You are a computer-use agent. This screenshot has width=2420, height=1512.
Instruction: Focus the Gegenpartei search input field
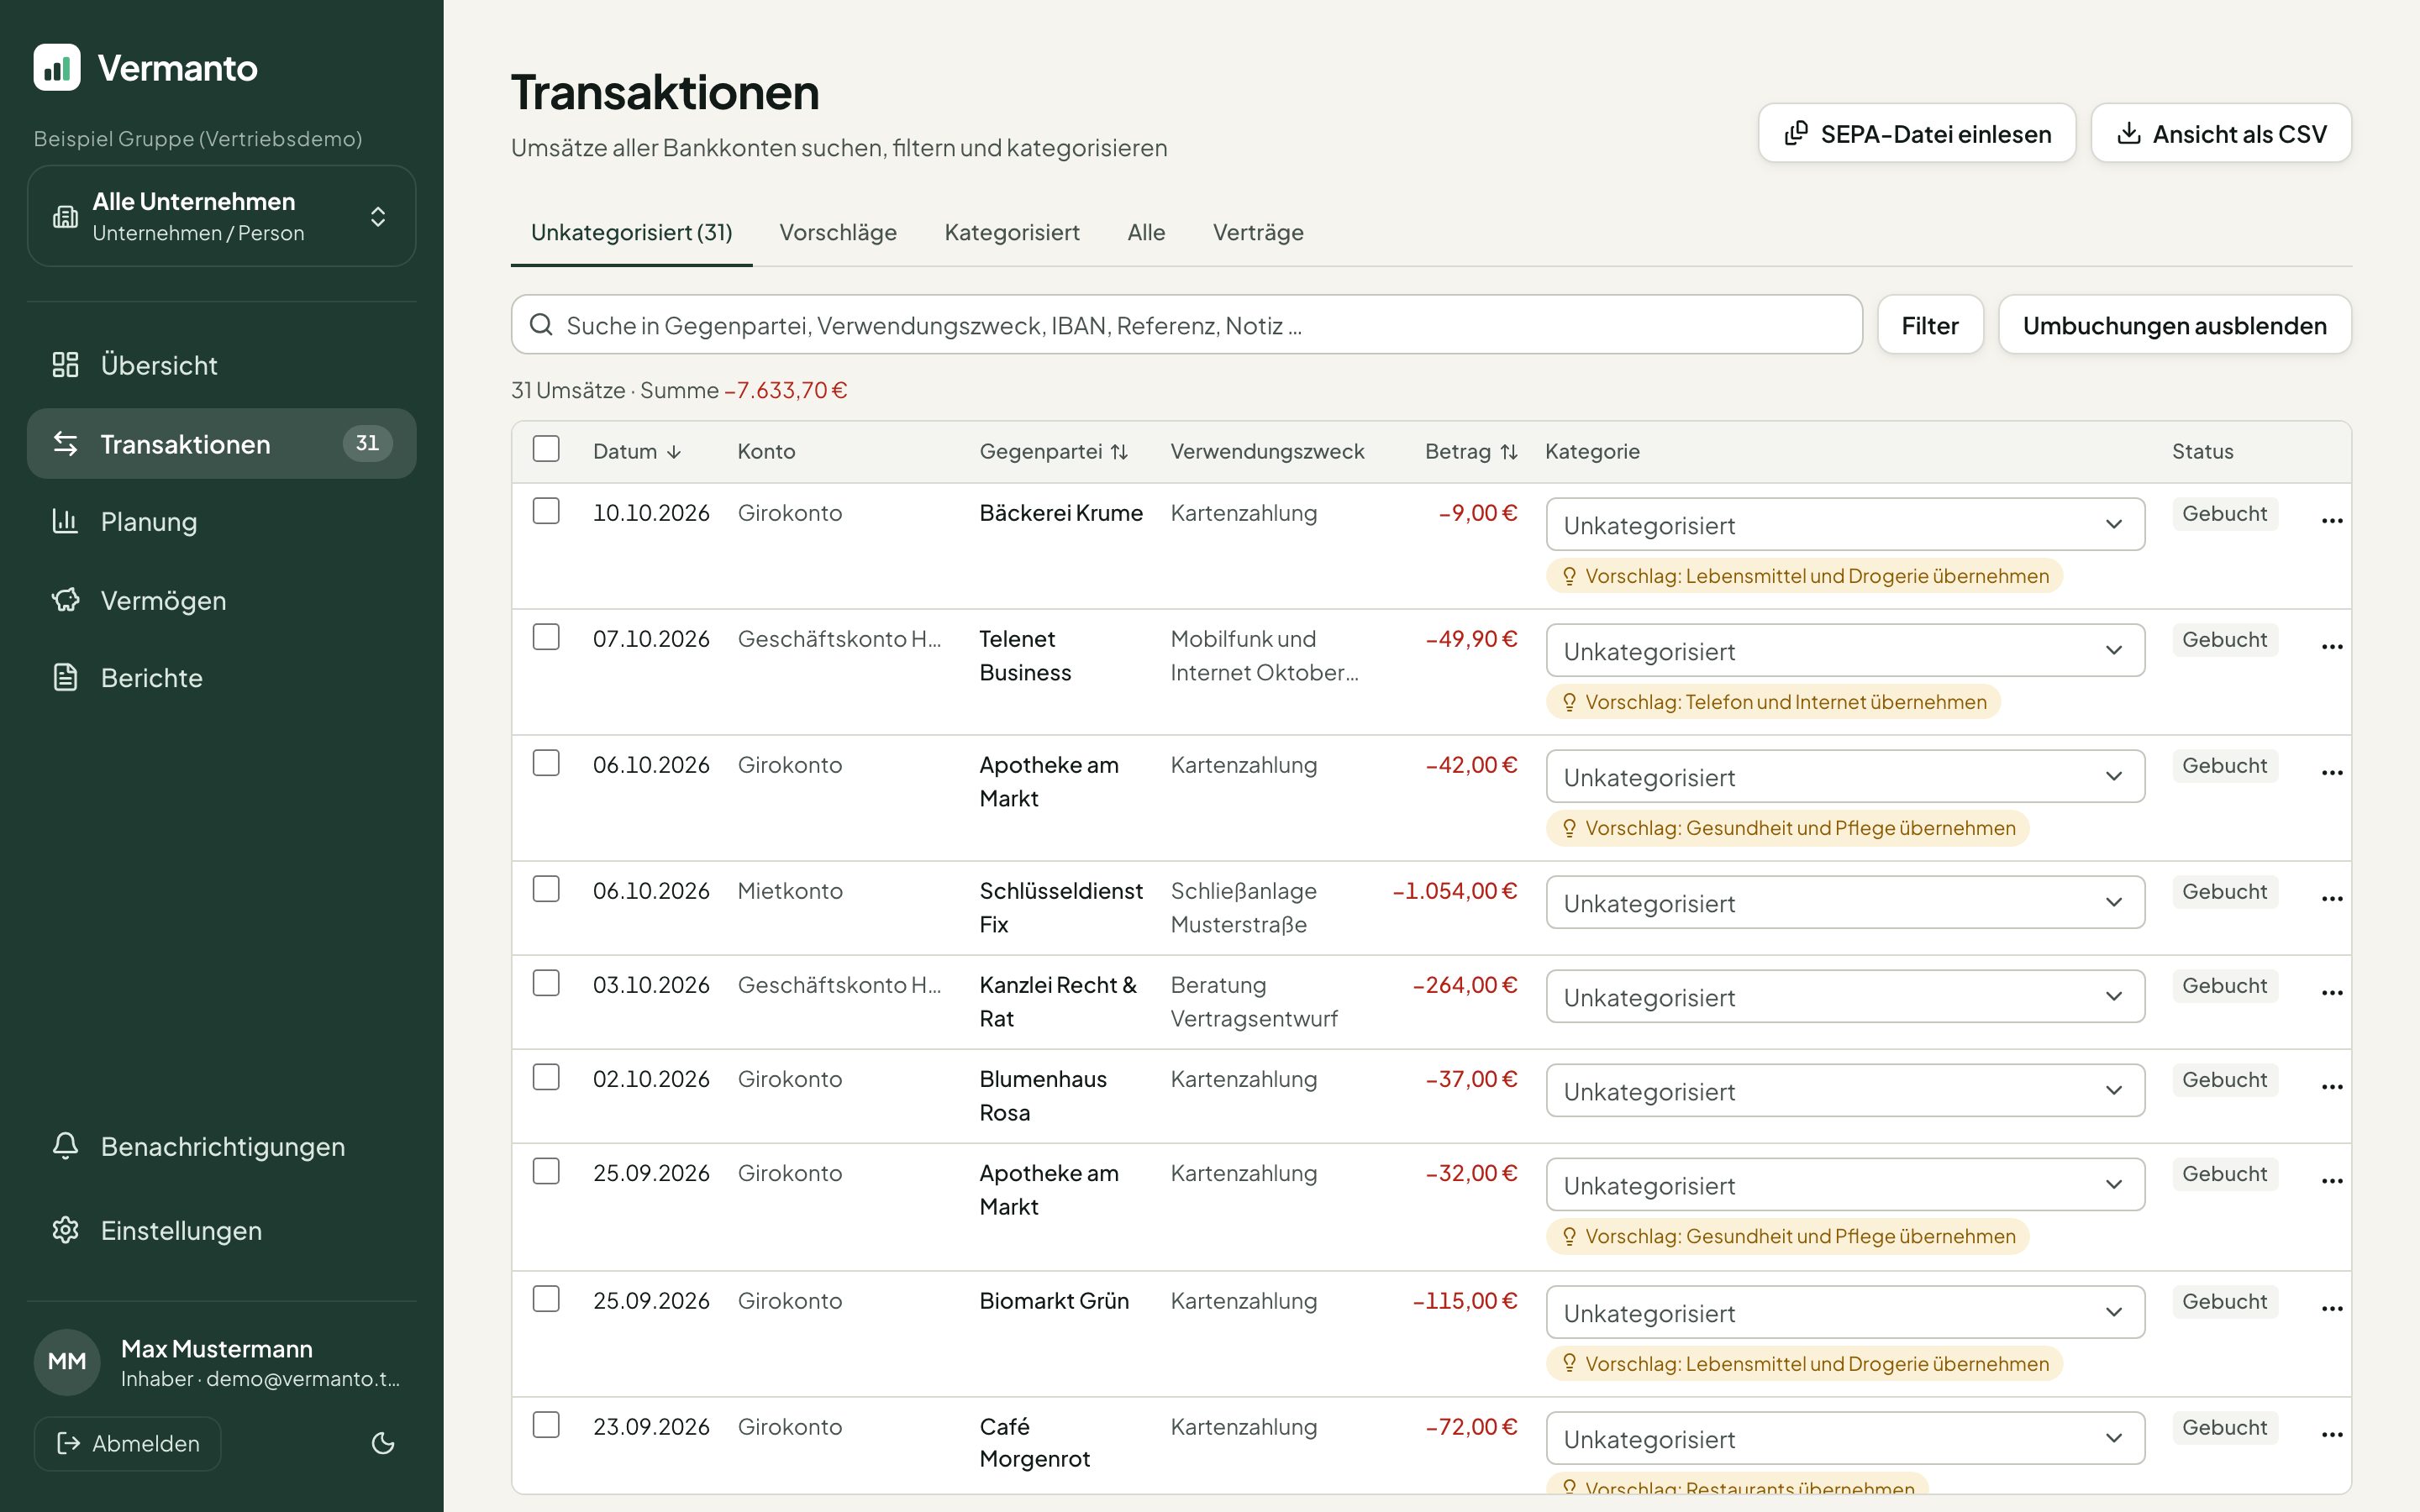pyautogui.click(x=1186, y=325)
